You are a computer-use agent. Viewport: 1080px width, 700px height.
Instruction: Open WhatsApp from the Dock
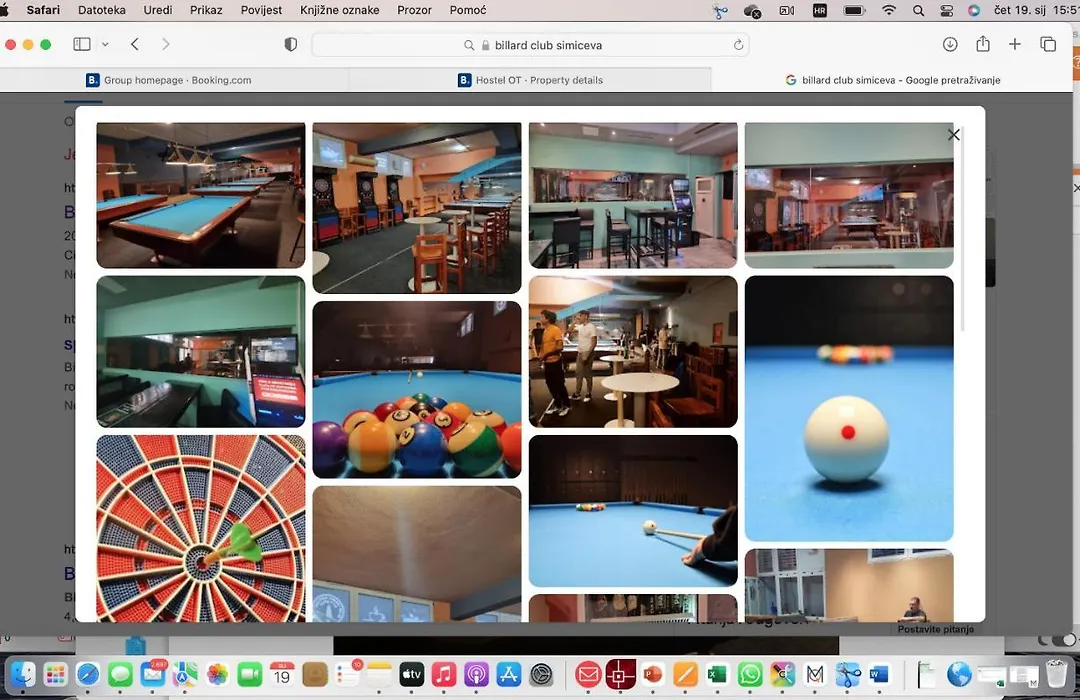tap(749, 674)
